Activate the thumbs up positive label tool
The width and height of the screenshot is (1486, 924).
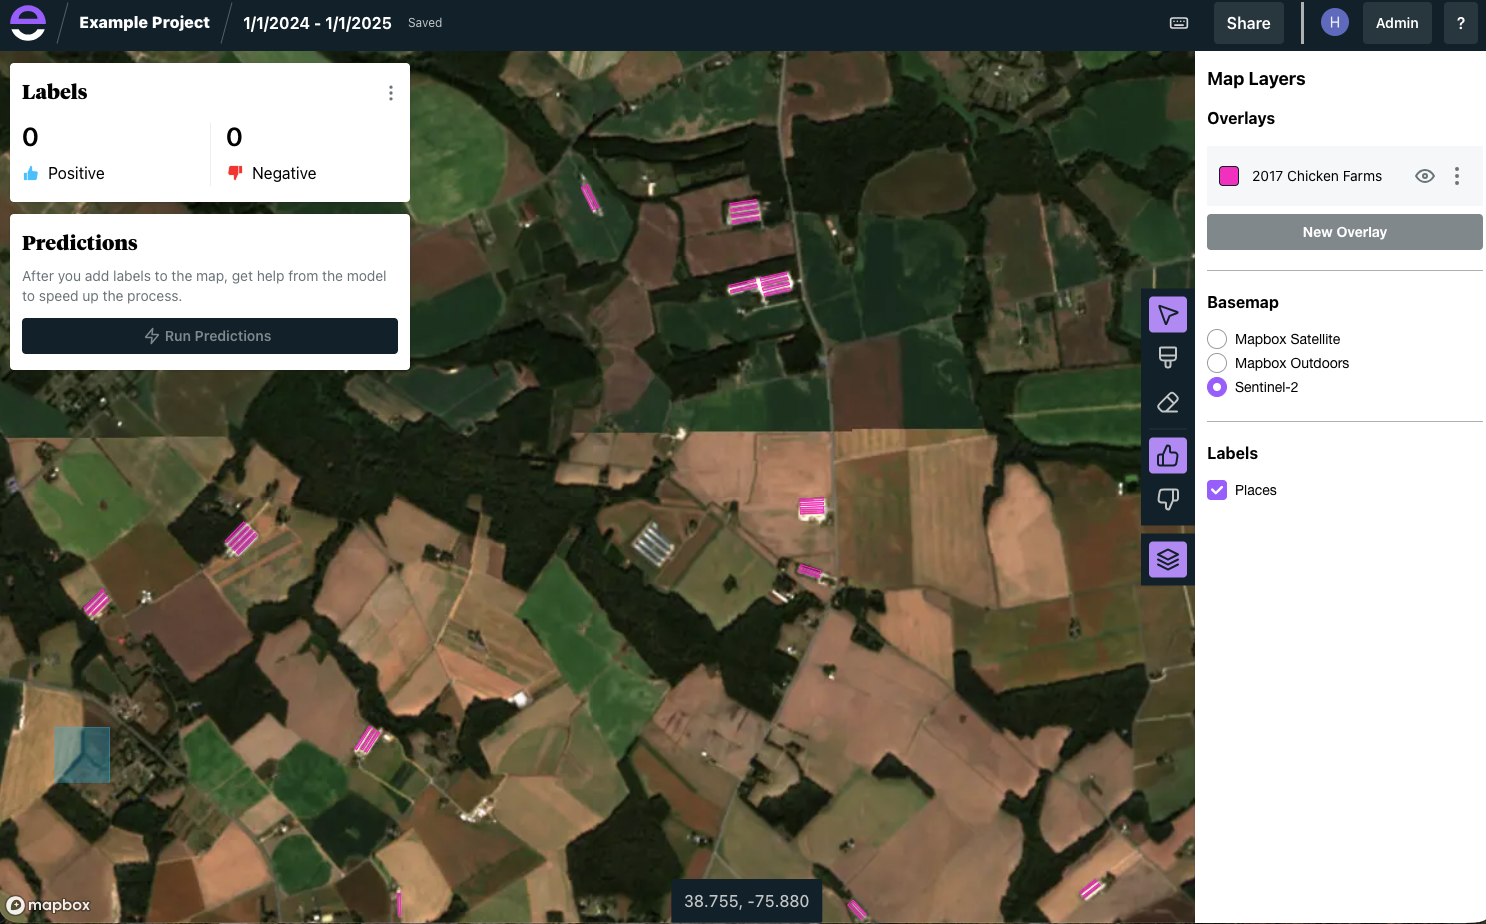click(x=1167, y=456)
